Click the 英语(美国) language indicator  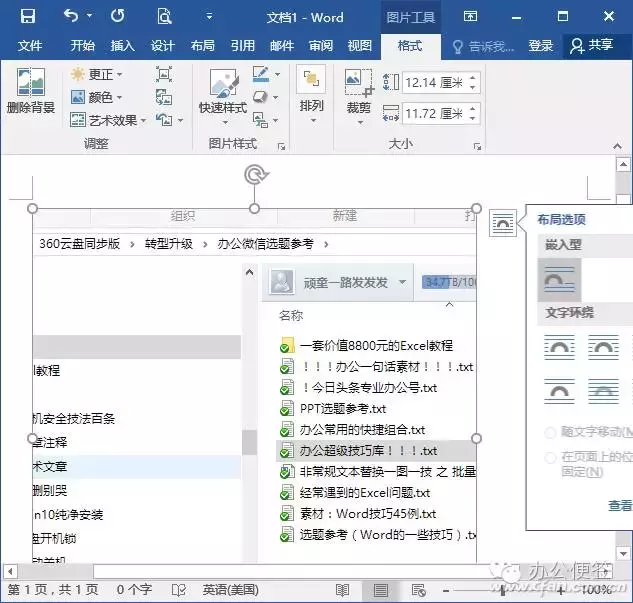(231, 590)
